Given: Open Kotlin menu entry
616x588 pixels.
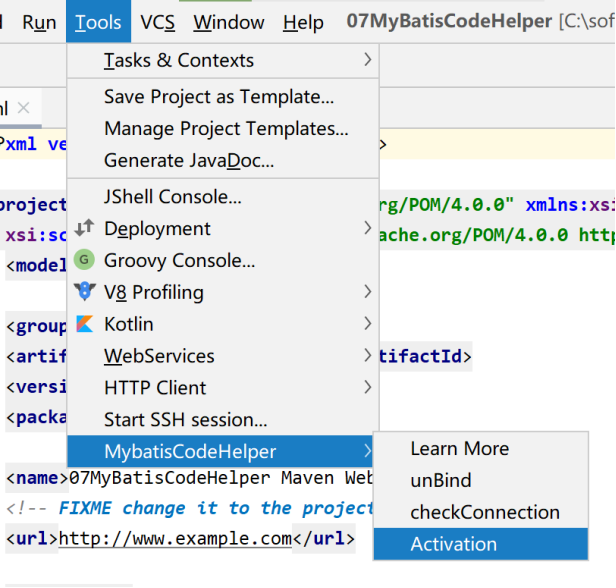Looking at the screenshot, I should tap(223, 324).
